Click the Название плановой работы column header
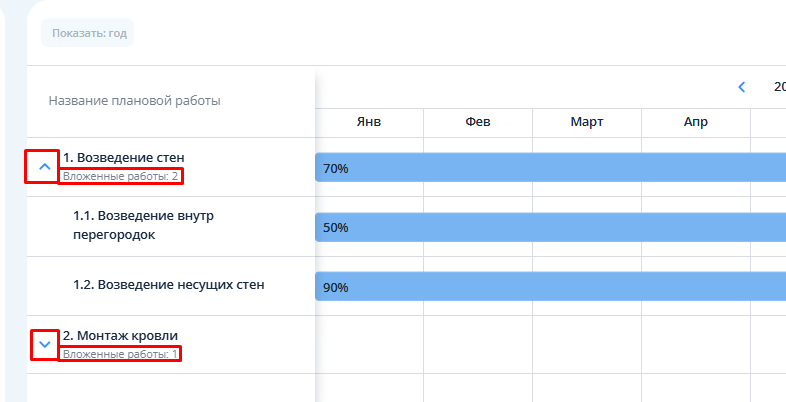Screen dimensions: 786x402 pos(134,101)
